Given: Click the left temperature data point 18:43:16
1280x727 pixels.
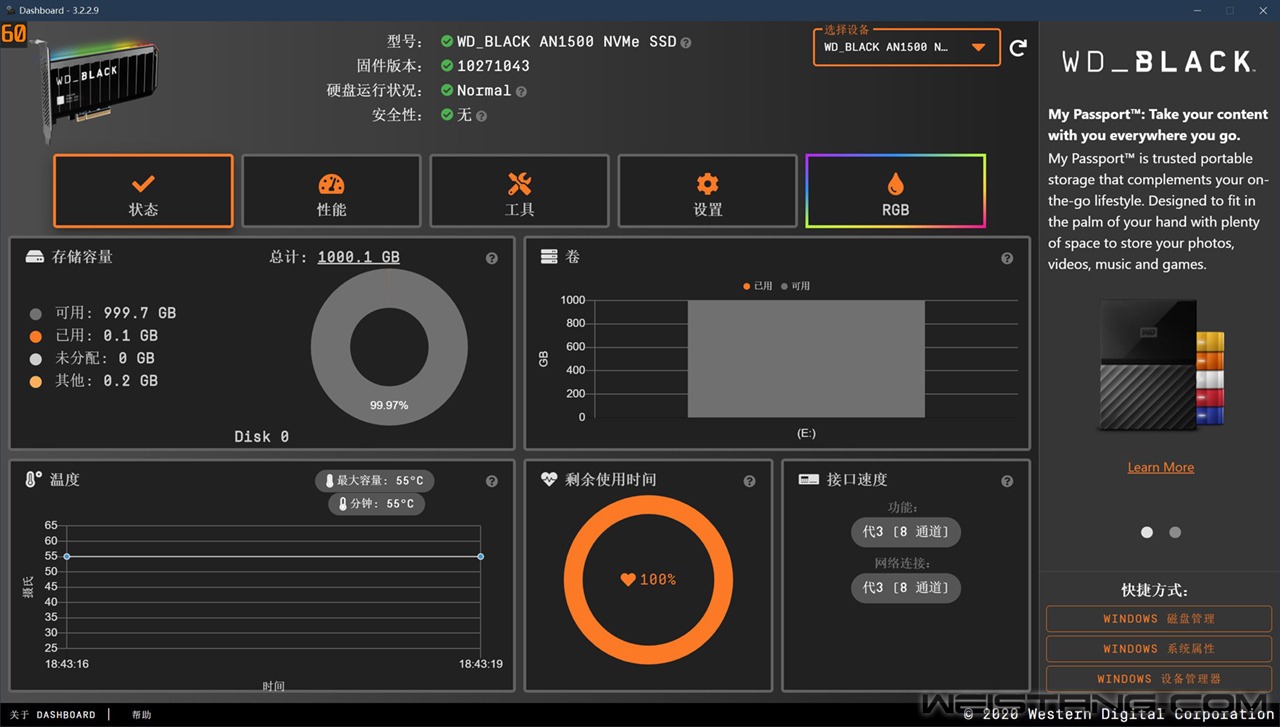Looking at the screenshot, I should [x=66, y=556].
